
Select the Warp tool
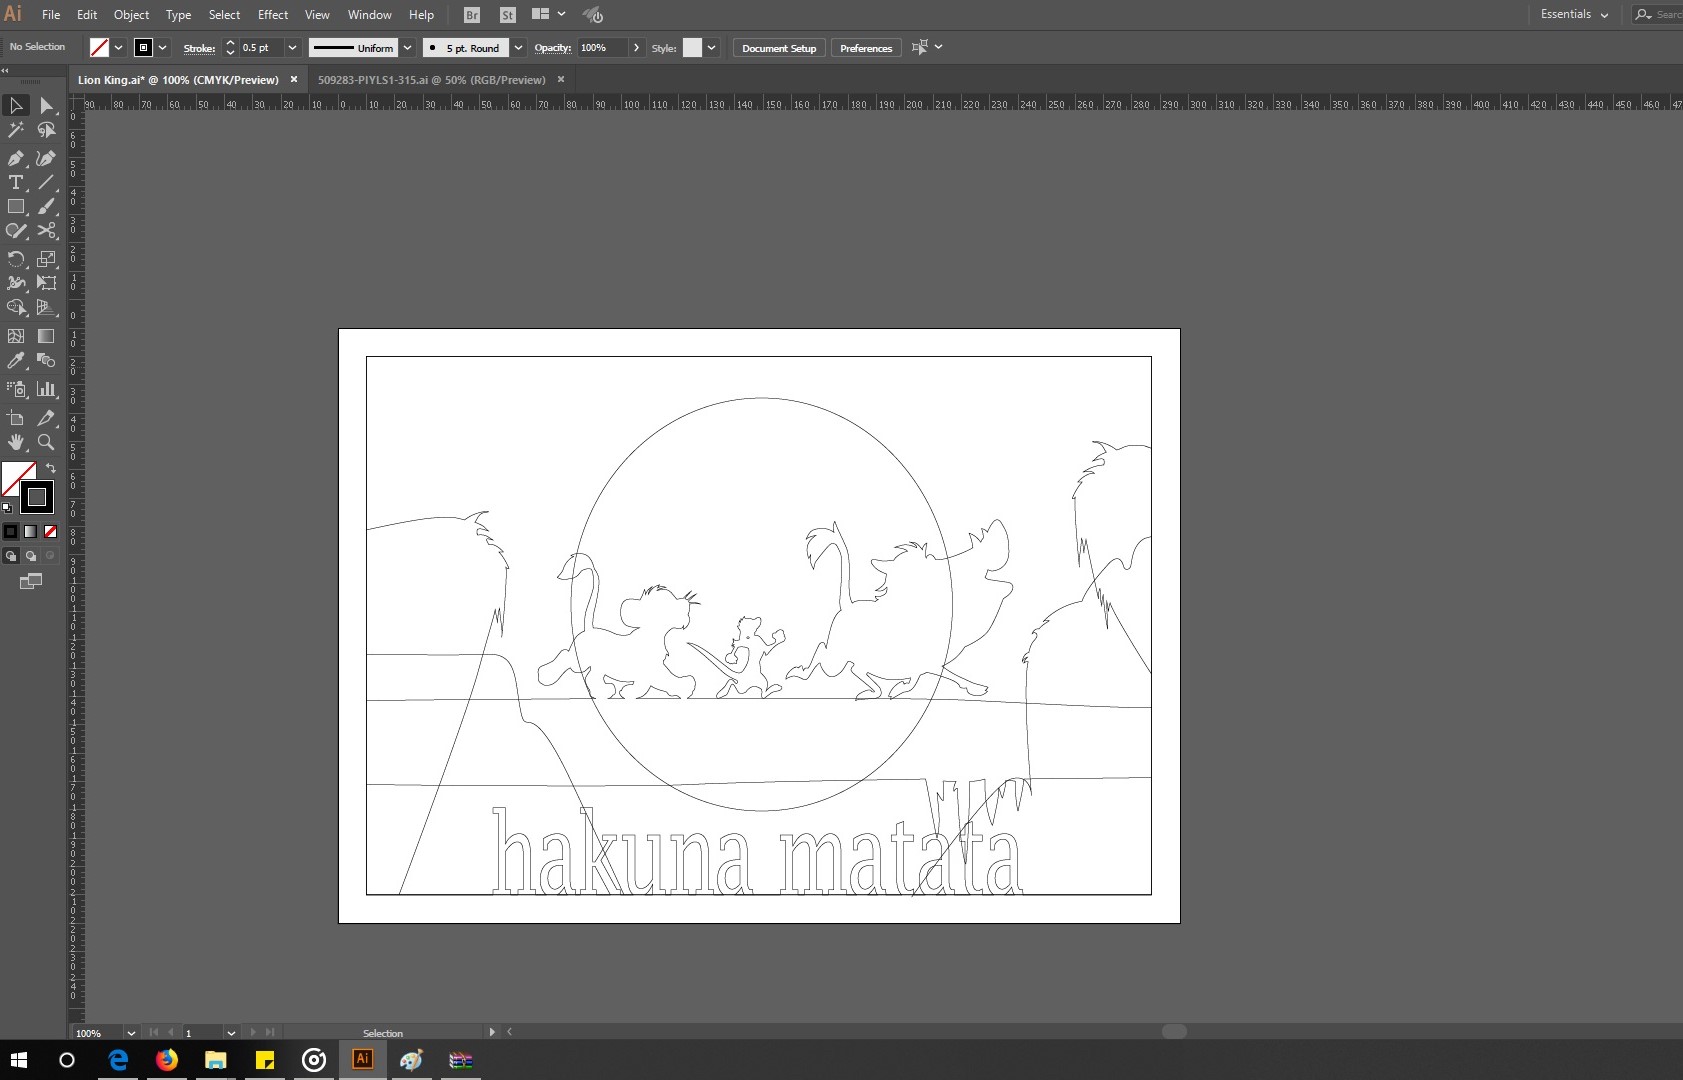16,283
